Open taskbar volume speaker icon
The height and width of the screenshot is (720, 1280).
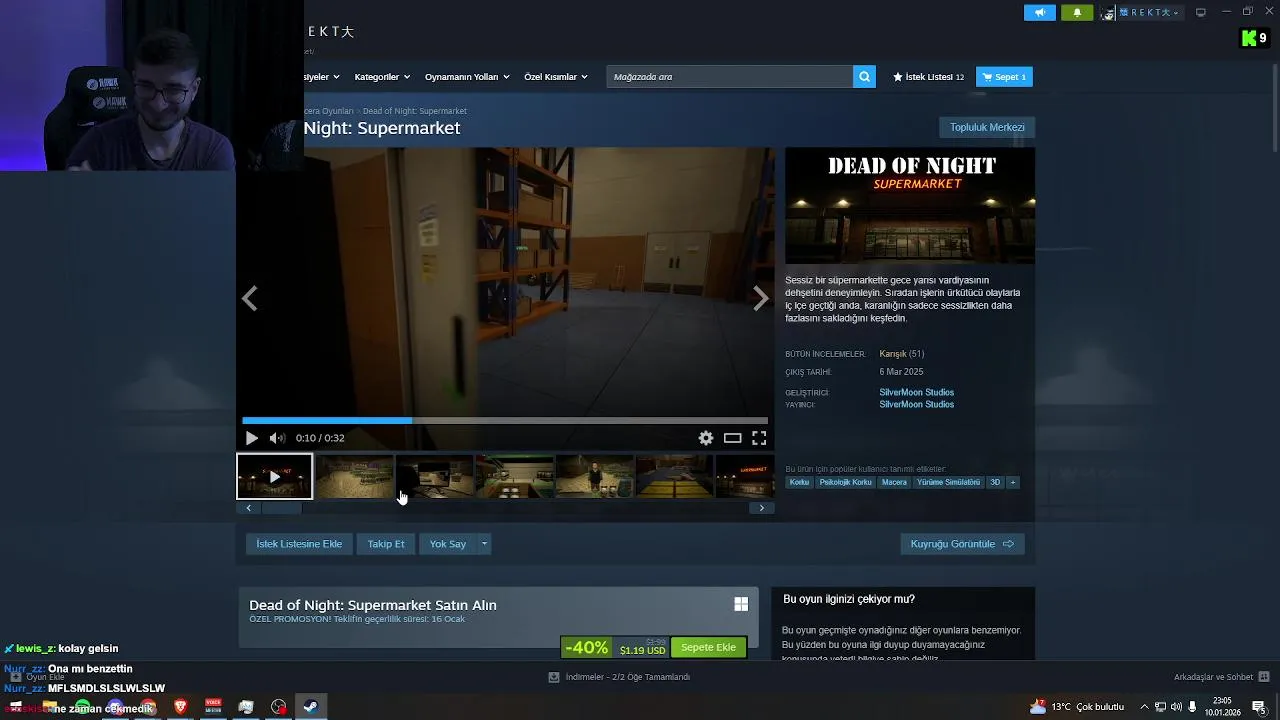[x=1177, y=707]
